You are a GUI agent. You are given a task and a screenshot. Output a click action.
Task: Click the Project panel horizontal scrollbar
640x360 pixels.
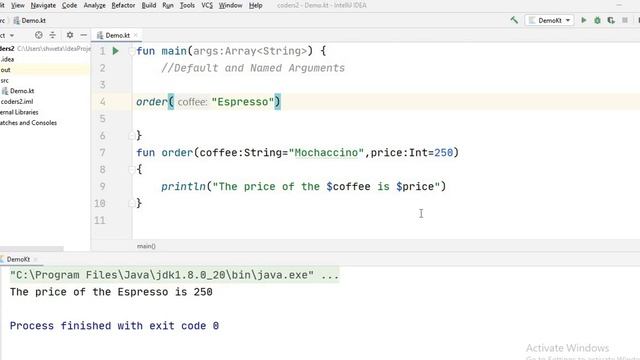32,249
